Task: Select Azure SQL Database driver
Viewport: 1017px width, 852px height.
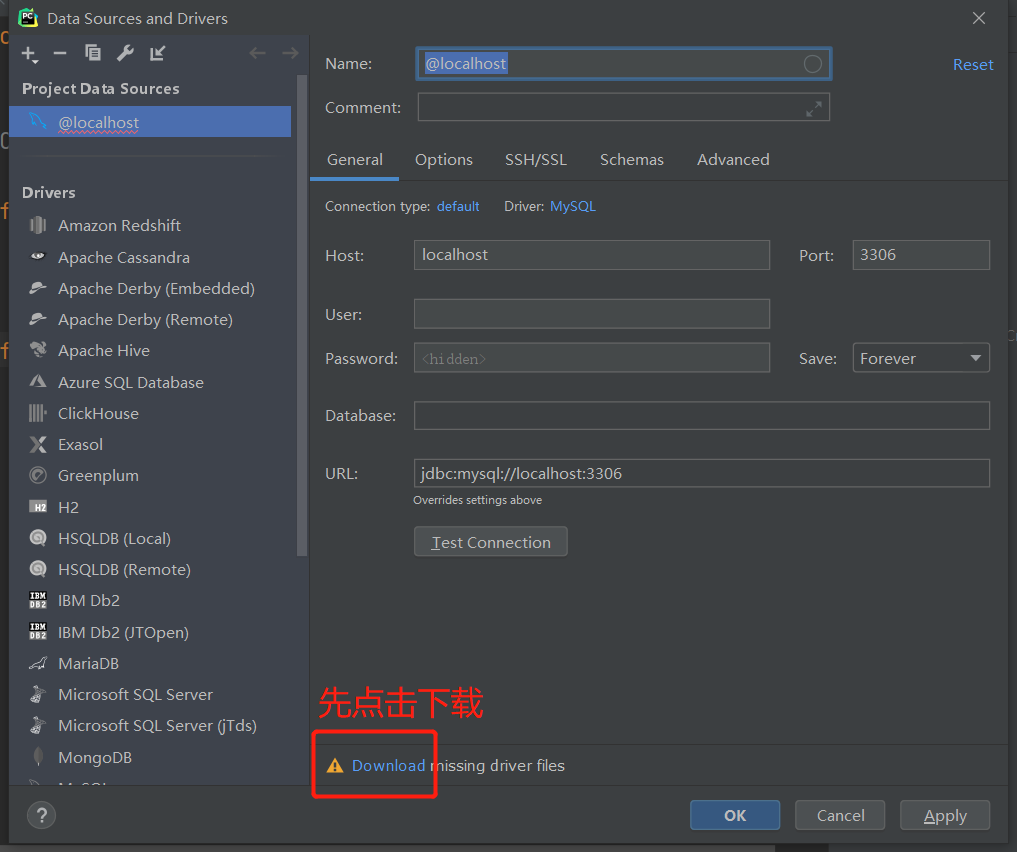Action: (130, 383)
